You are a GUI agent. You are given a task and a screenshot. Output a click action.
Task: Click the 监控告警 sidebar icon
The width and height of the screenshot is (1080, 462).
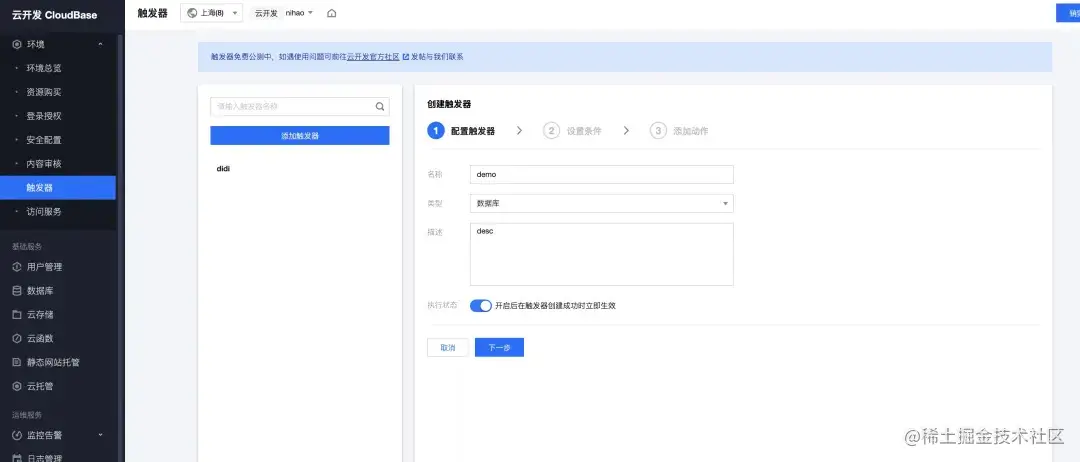(x=17, y=435)
